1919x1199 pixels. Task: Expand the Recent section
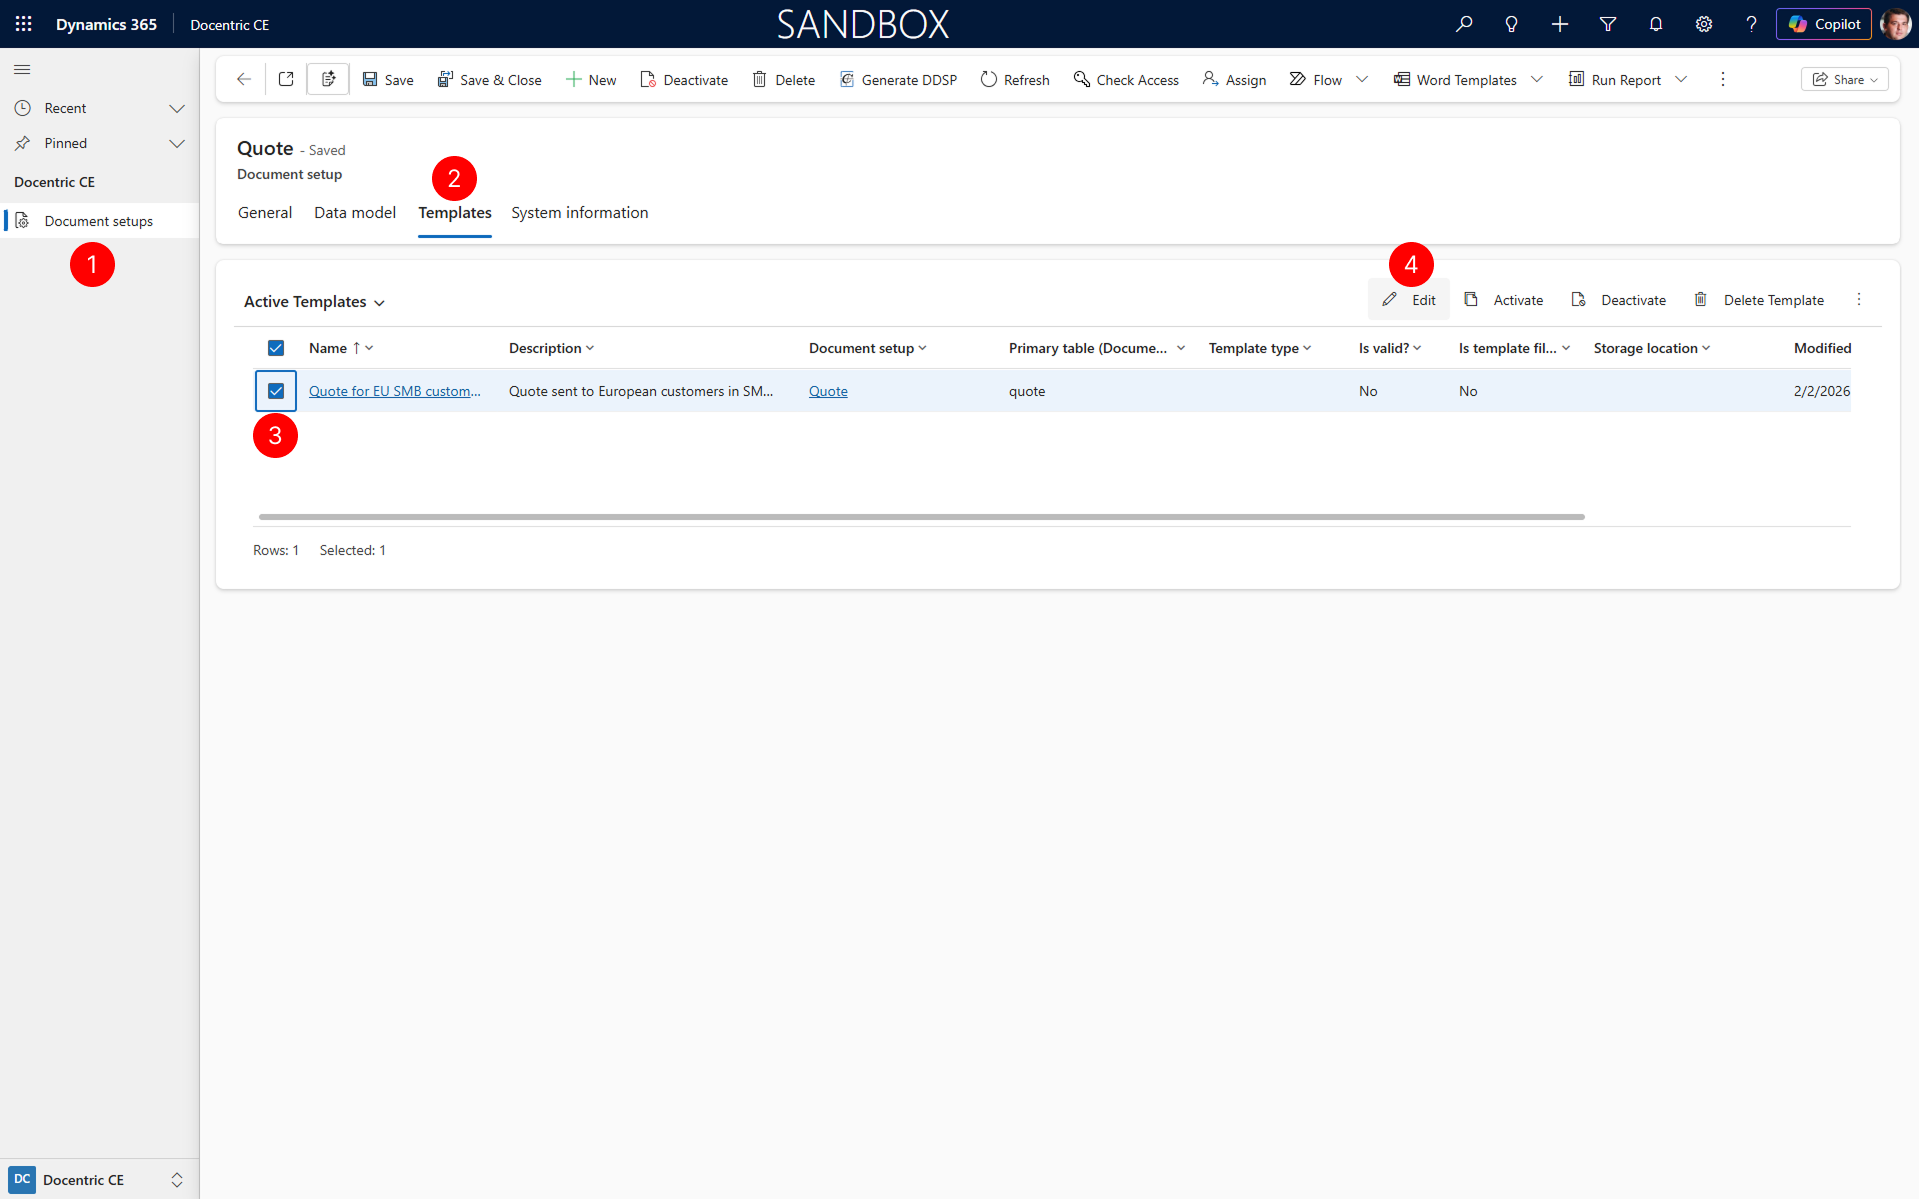click(x=177, y=108)
